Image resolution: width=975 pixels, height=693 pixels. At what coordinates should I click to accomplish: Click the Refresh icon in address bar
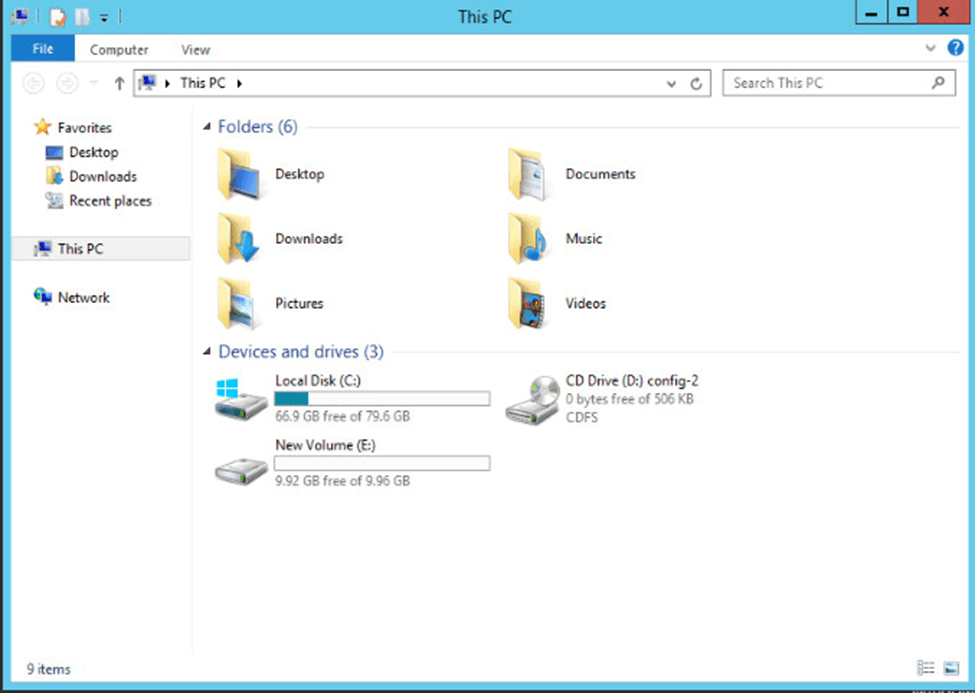pos(696,83)
